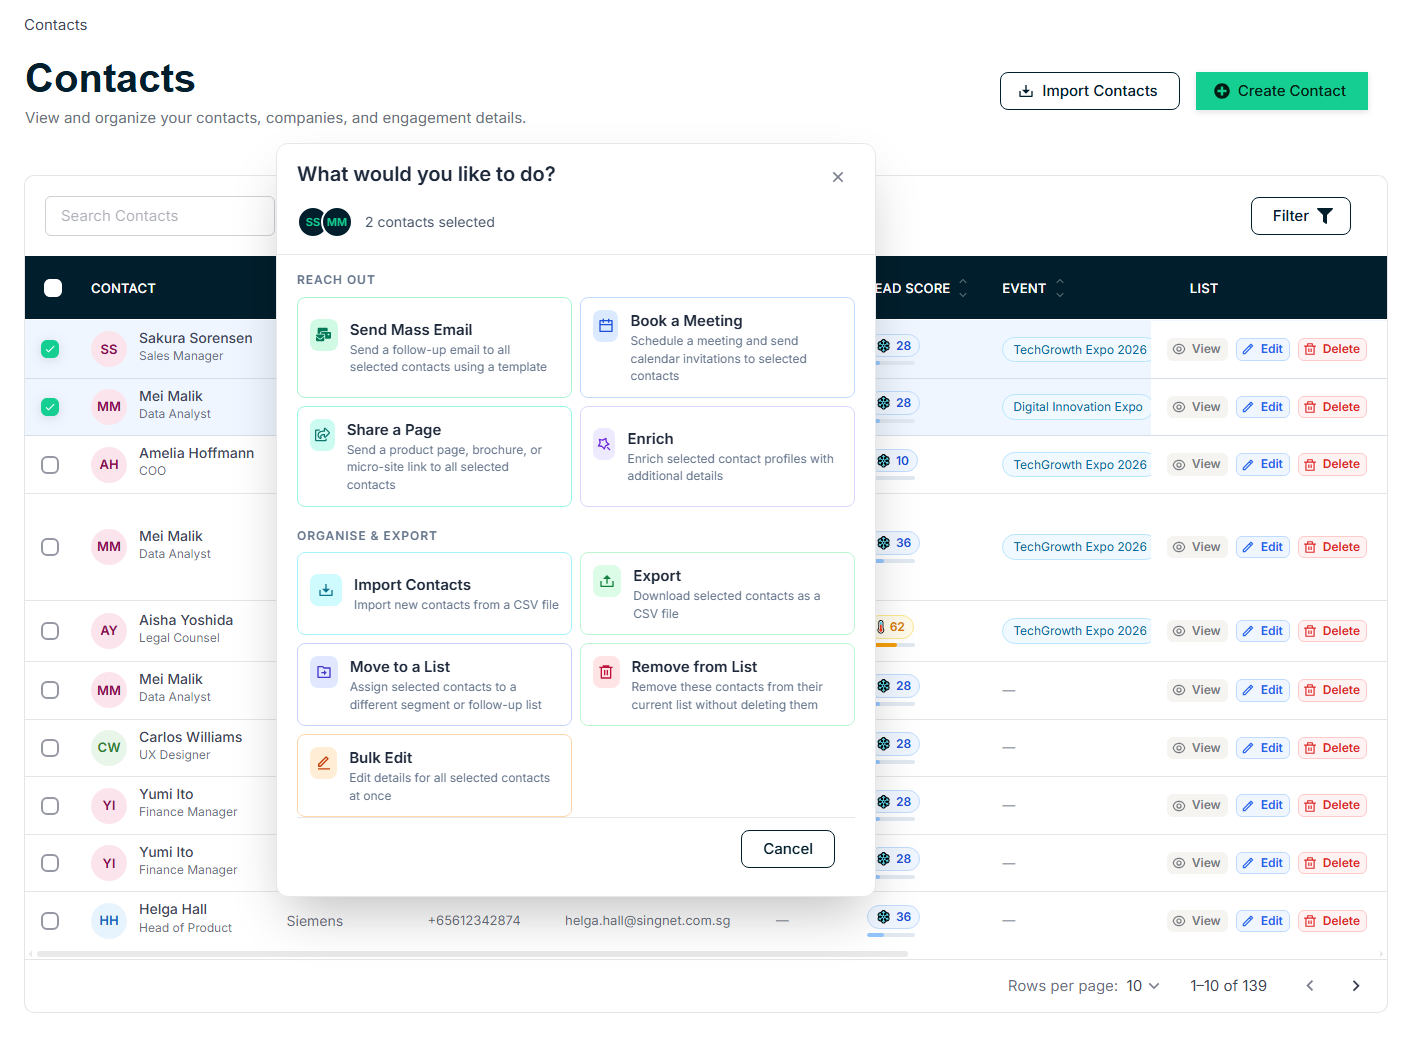This screenshot has width=1412, height=1045.
Task: Click the MM avatar in the dialog header
Action: tap(337, 222)
